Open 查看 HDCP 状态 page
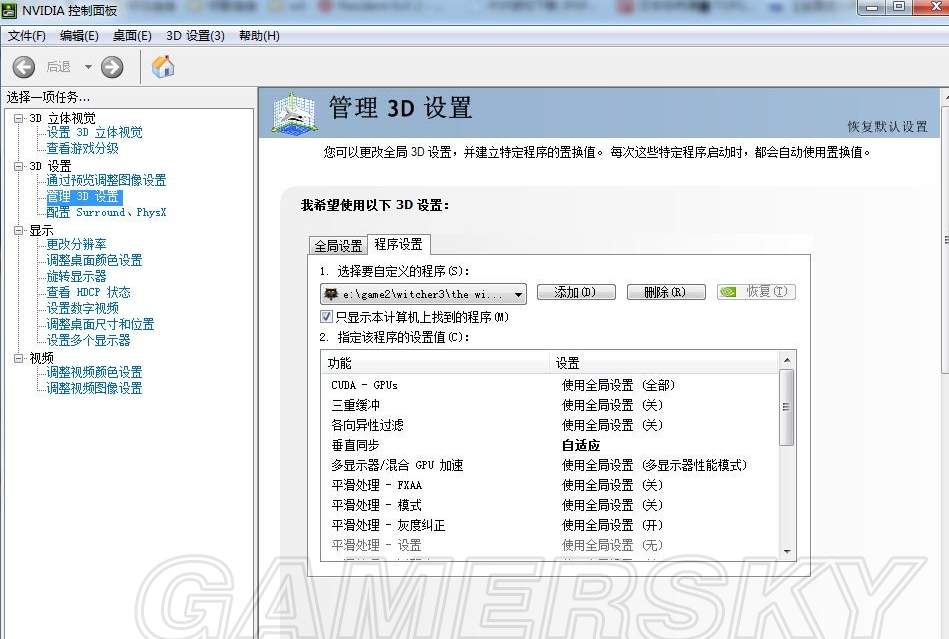The width and height of the screenshot is (949, 639). (88, 292)
